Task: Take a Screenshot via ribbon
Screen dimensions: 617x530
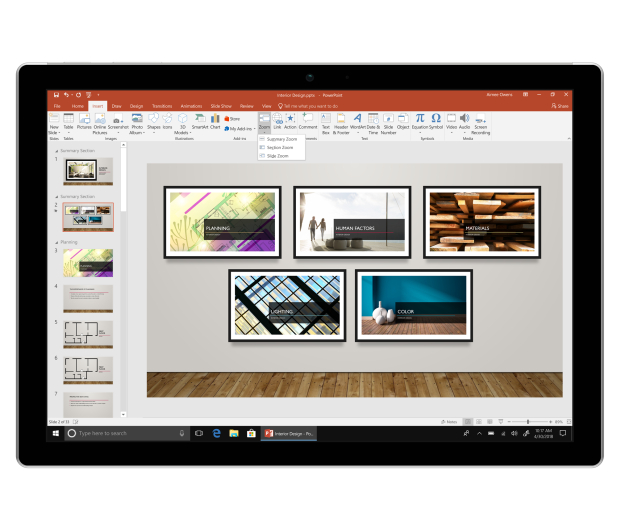Action: coord(118,122)
